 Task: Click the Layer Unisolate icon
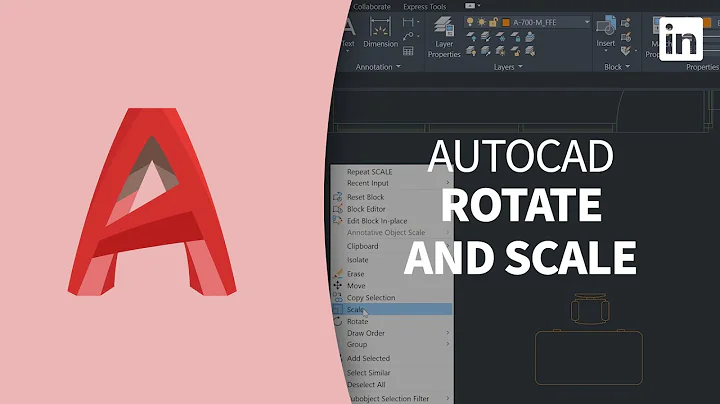click(x=485, y=51)
